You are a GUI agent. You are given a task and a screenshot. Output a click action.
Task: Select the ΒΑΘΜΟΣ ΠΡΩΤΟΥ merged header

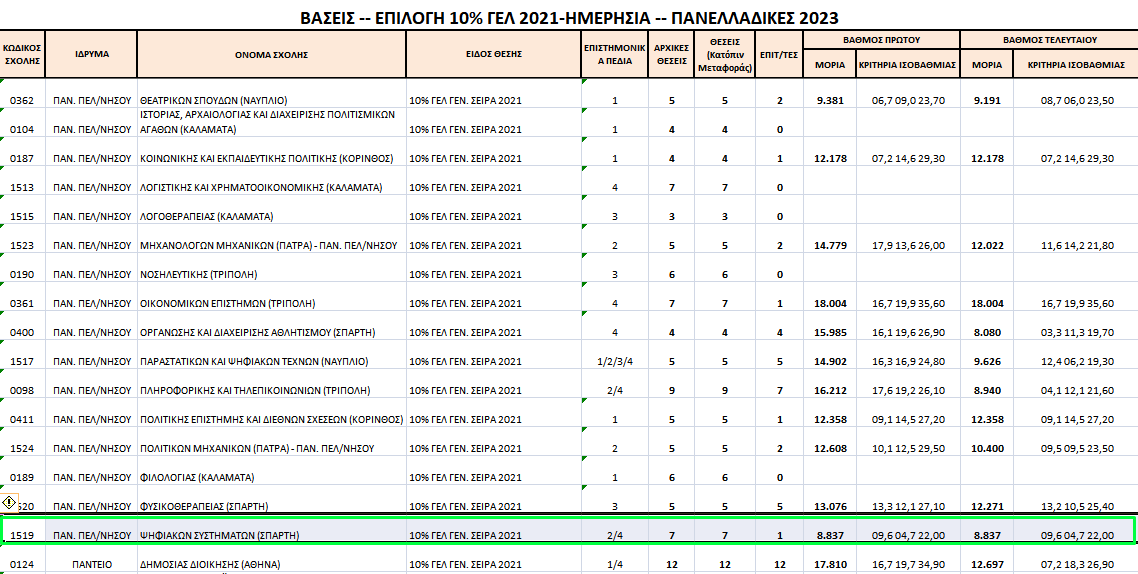pos(882,40)
